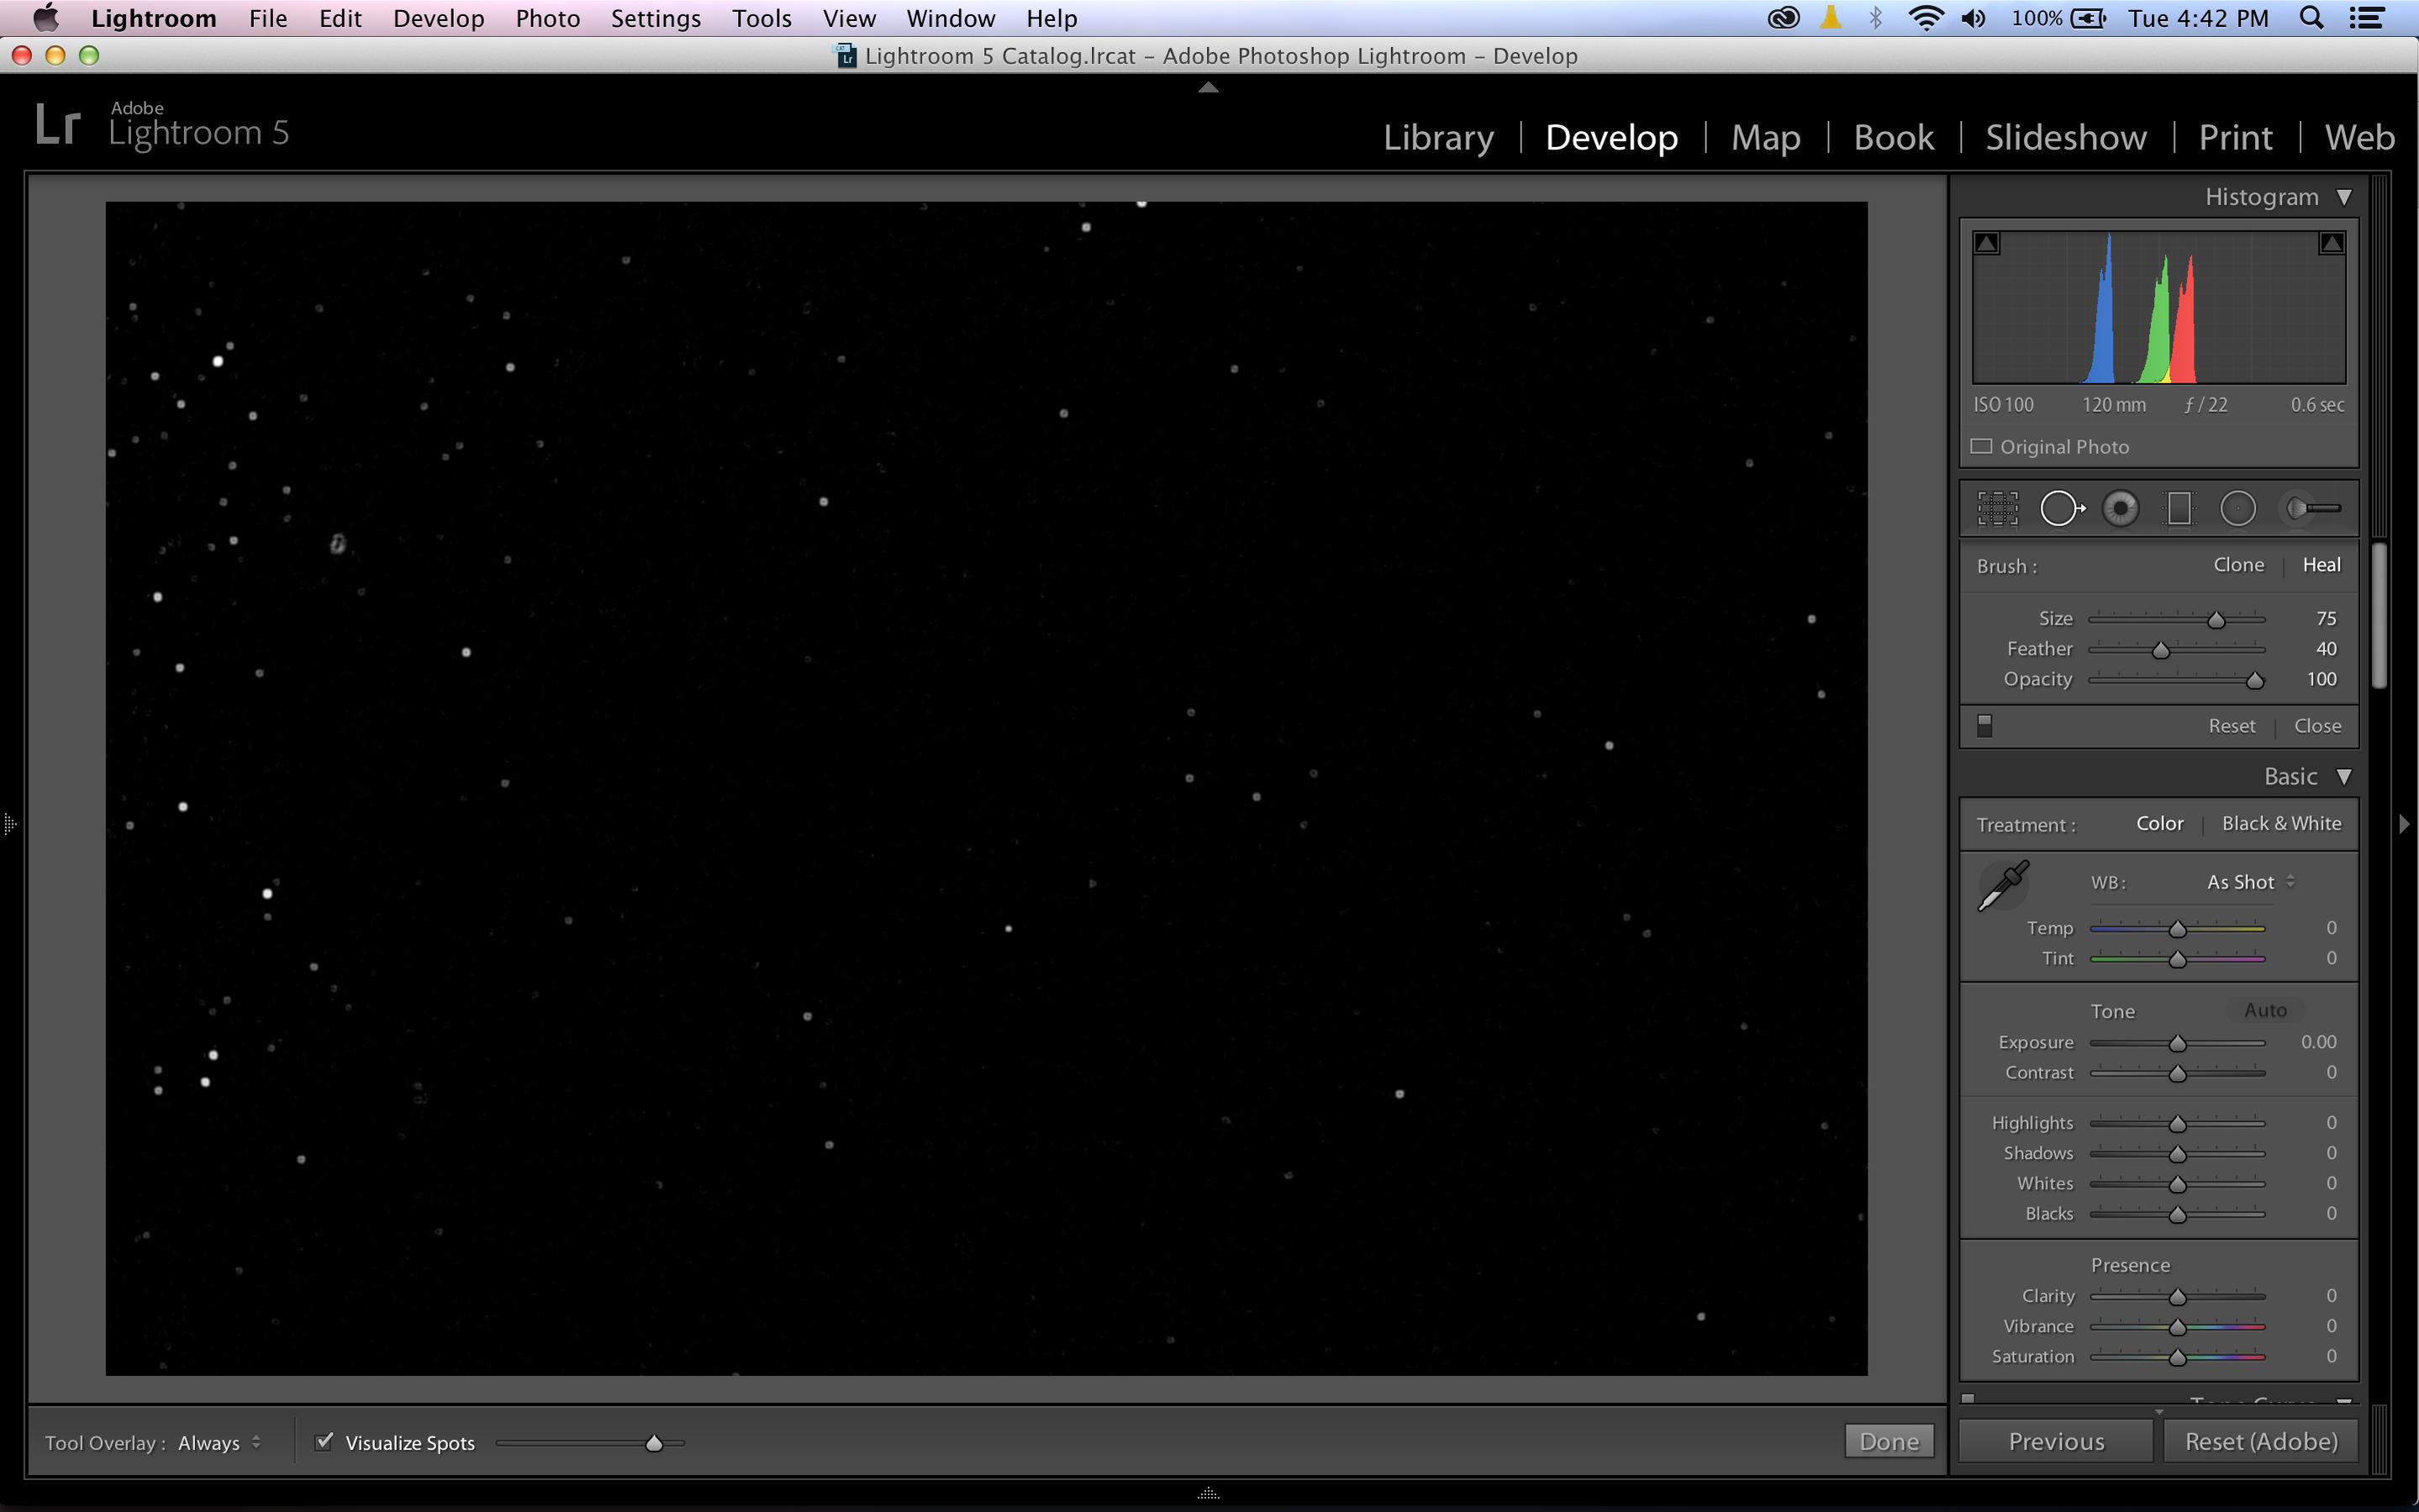Click the Done button
The width and height of the screenshot is (2419, 1512).
(x=1888, y=1441)
